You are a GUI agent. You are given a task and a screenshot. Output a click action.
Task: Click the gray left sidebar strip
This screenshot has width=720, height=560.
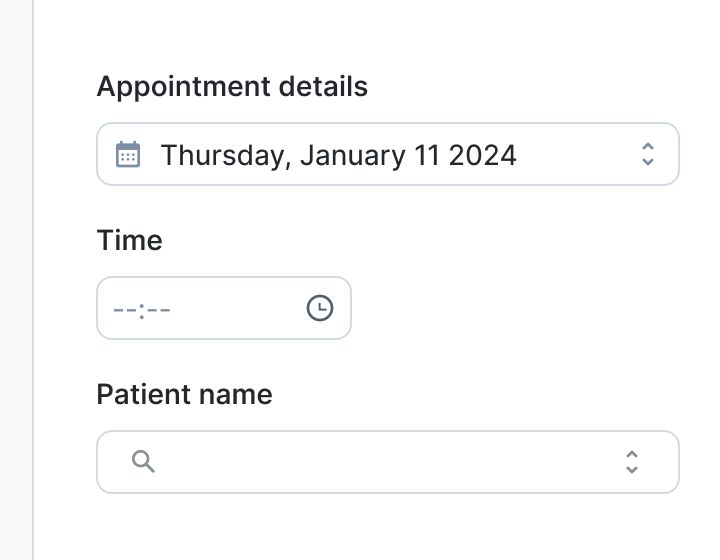[x=16, y=280]
